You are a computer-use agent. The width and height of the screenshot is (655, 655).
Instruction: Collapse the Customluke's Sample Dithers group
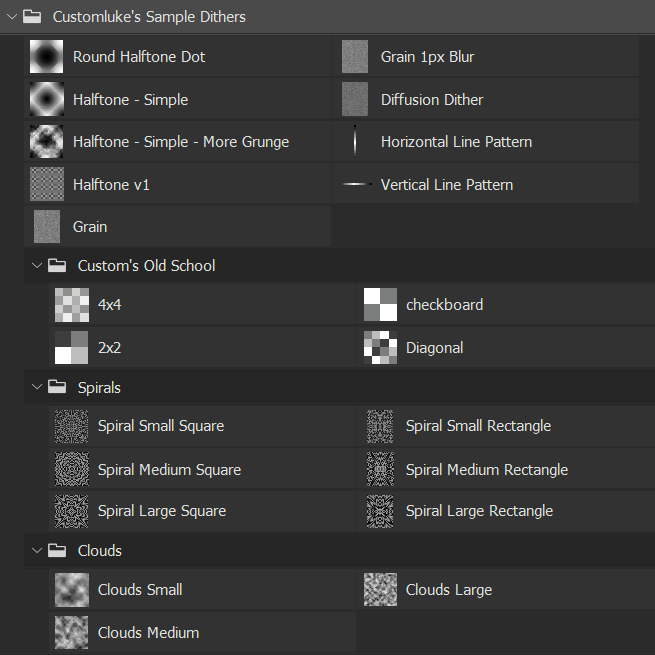pyautogui.click(x=12, y=16)
